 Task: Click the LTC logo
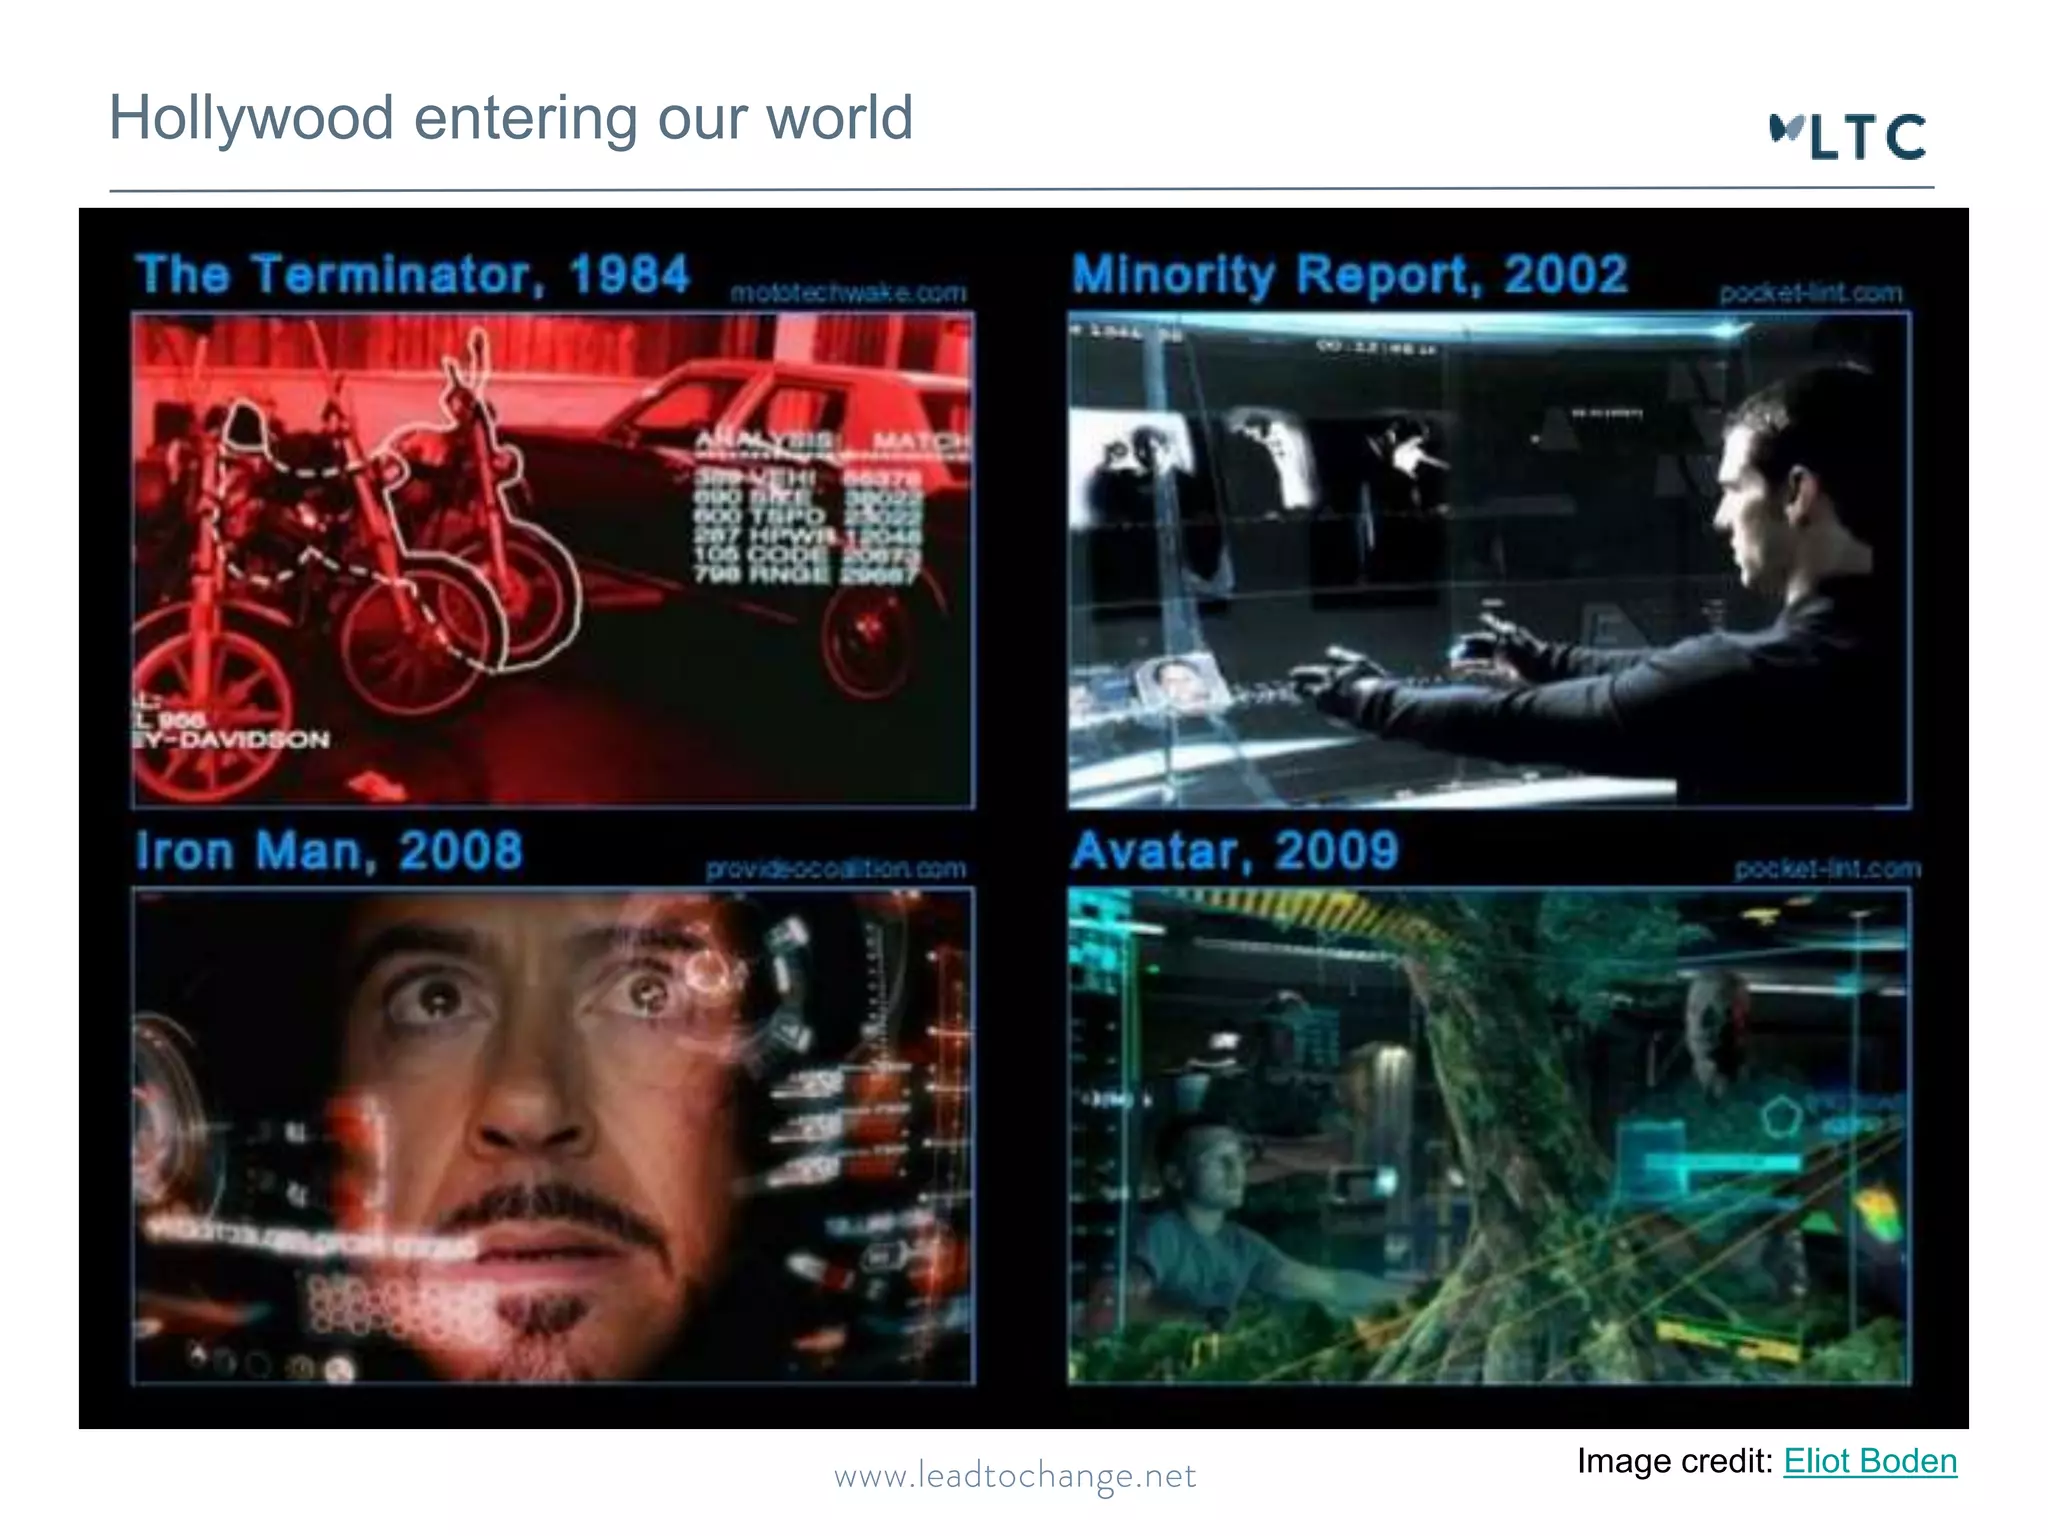(1848, 137)
